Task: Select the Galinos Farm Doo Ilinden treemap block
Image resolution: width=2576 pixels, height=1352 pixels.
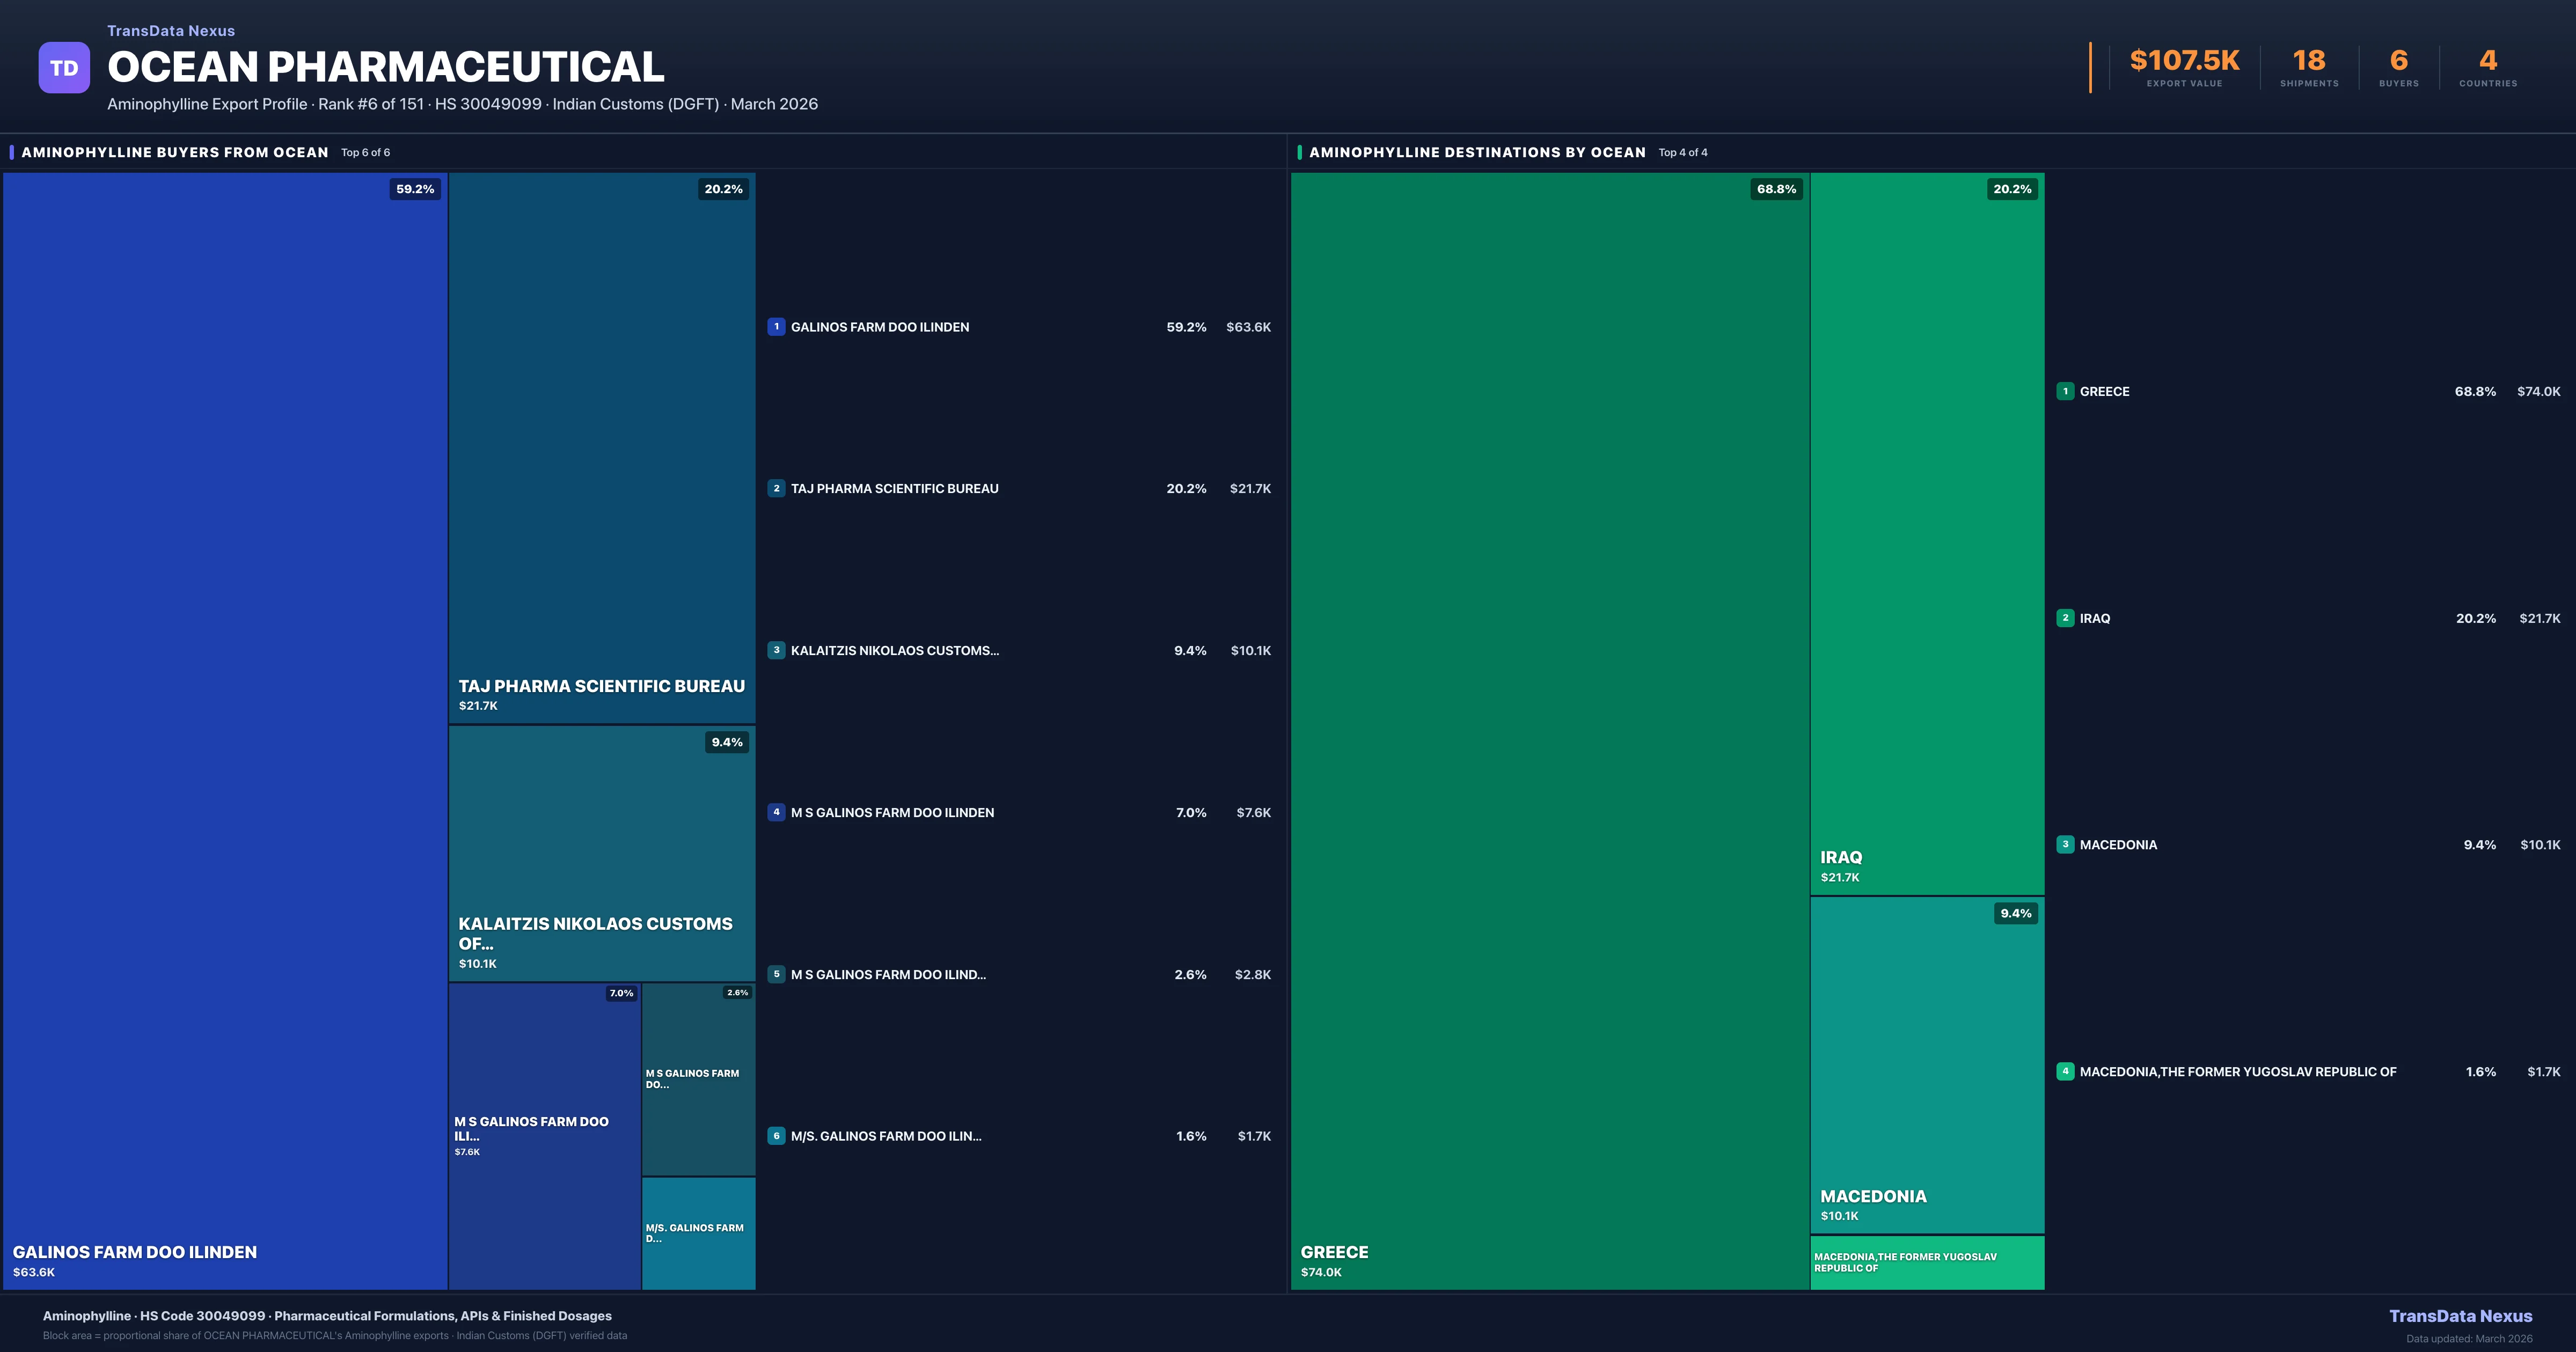Action: (225, 730)
